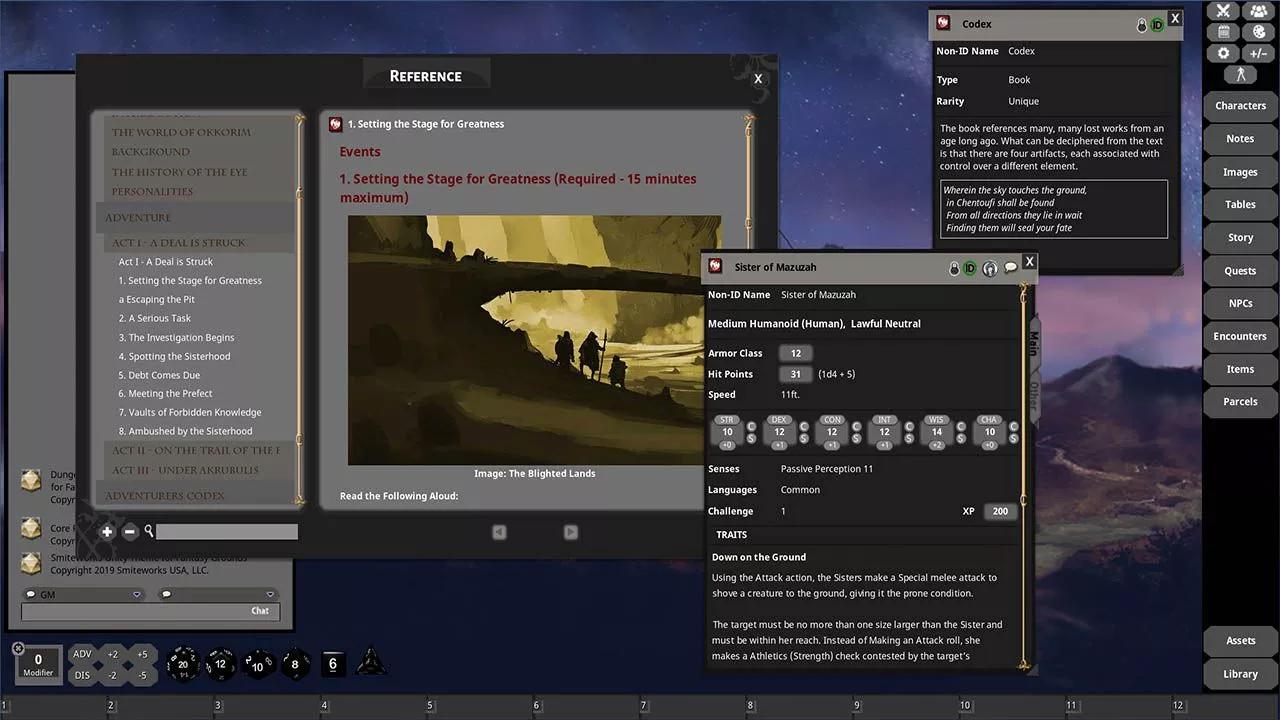Open Vaults of Forbidden Knowledge page

(x=190, y=412)
